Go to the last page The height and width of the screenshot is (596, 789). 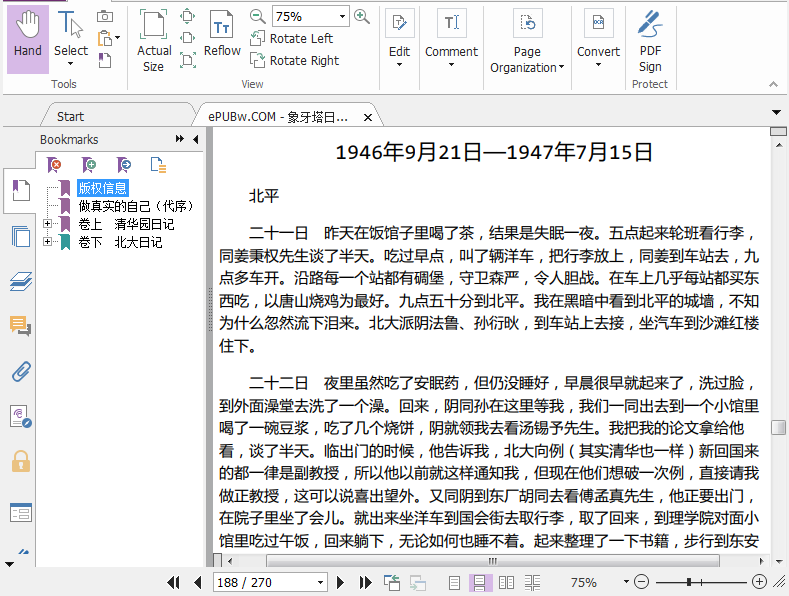(360, 582)
